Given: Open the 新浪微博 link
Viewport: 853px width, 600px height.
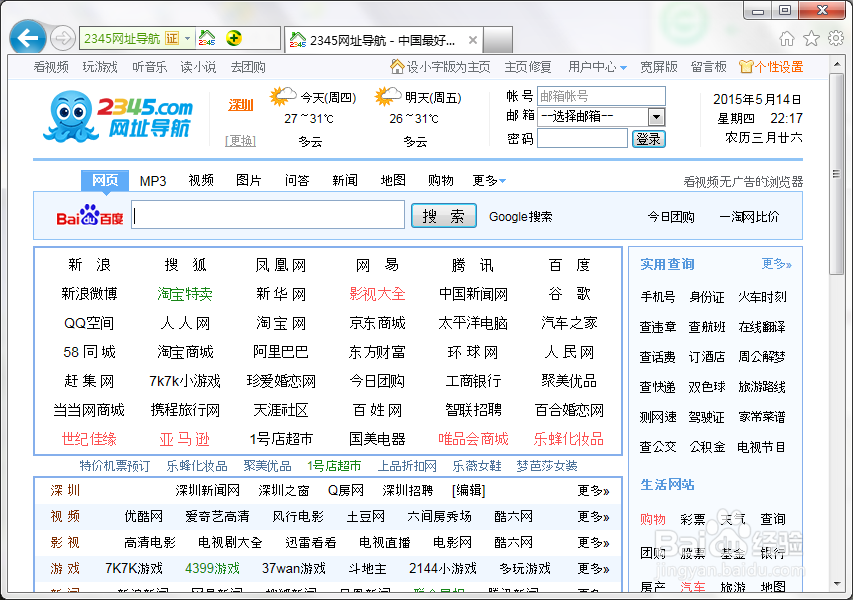Looking at the screenshot, I should [89, 294].
